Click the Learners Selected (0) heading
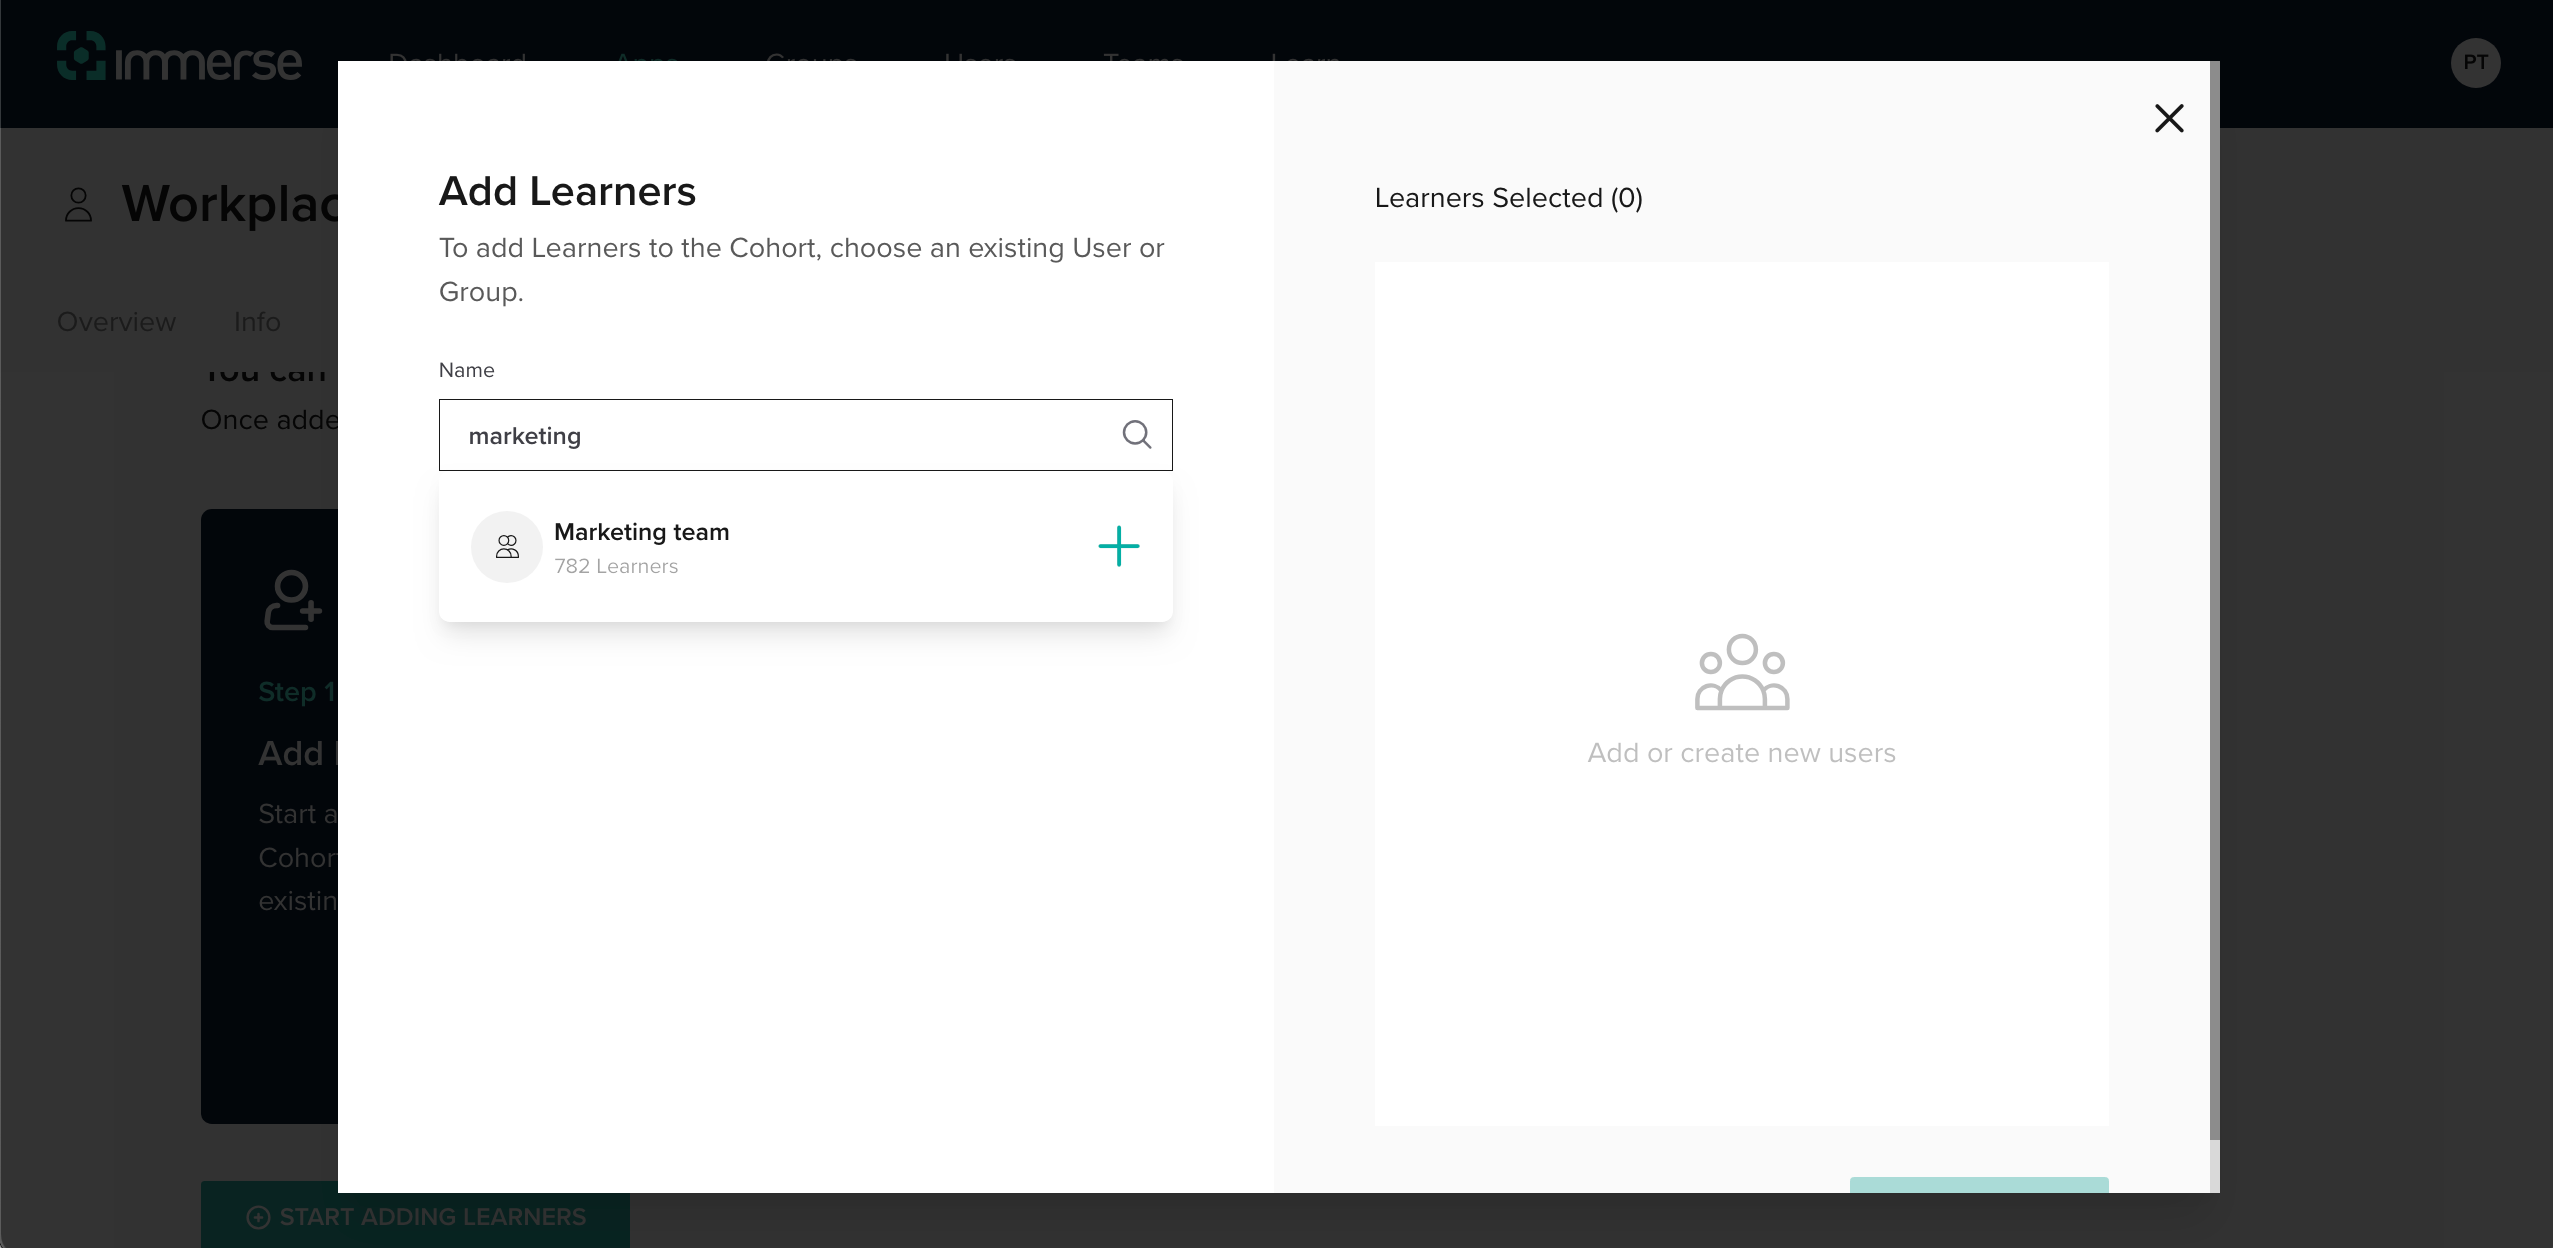 (x=1508, y=198)
